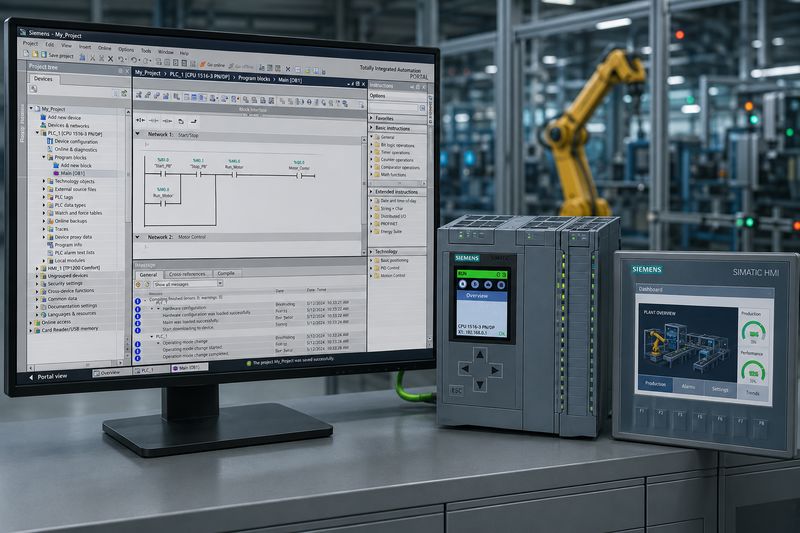Click the Delete X icon in toolbar
The image size is (800, 533).
[111, 59]
